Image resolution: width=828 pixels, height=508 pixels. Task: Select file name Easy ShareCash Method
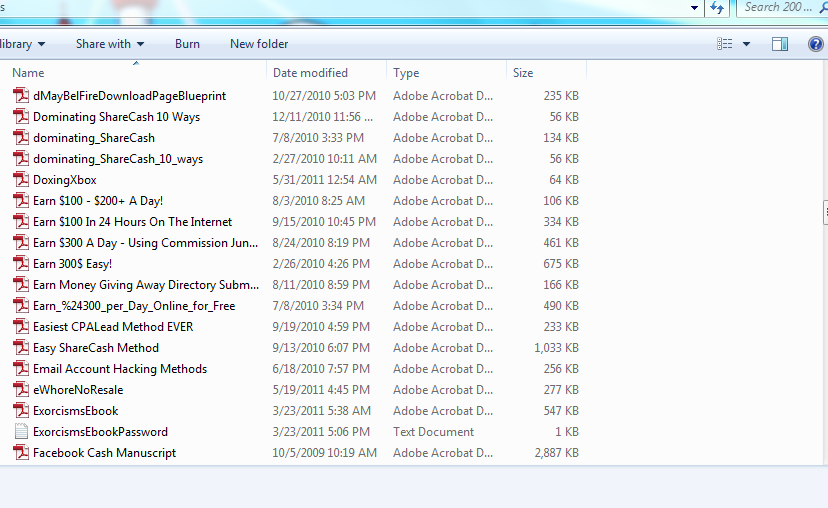click(x=96, y=348)
